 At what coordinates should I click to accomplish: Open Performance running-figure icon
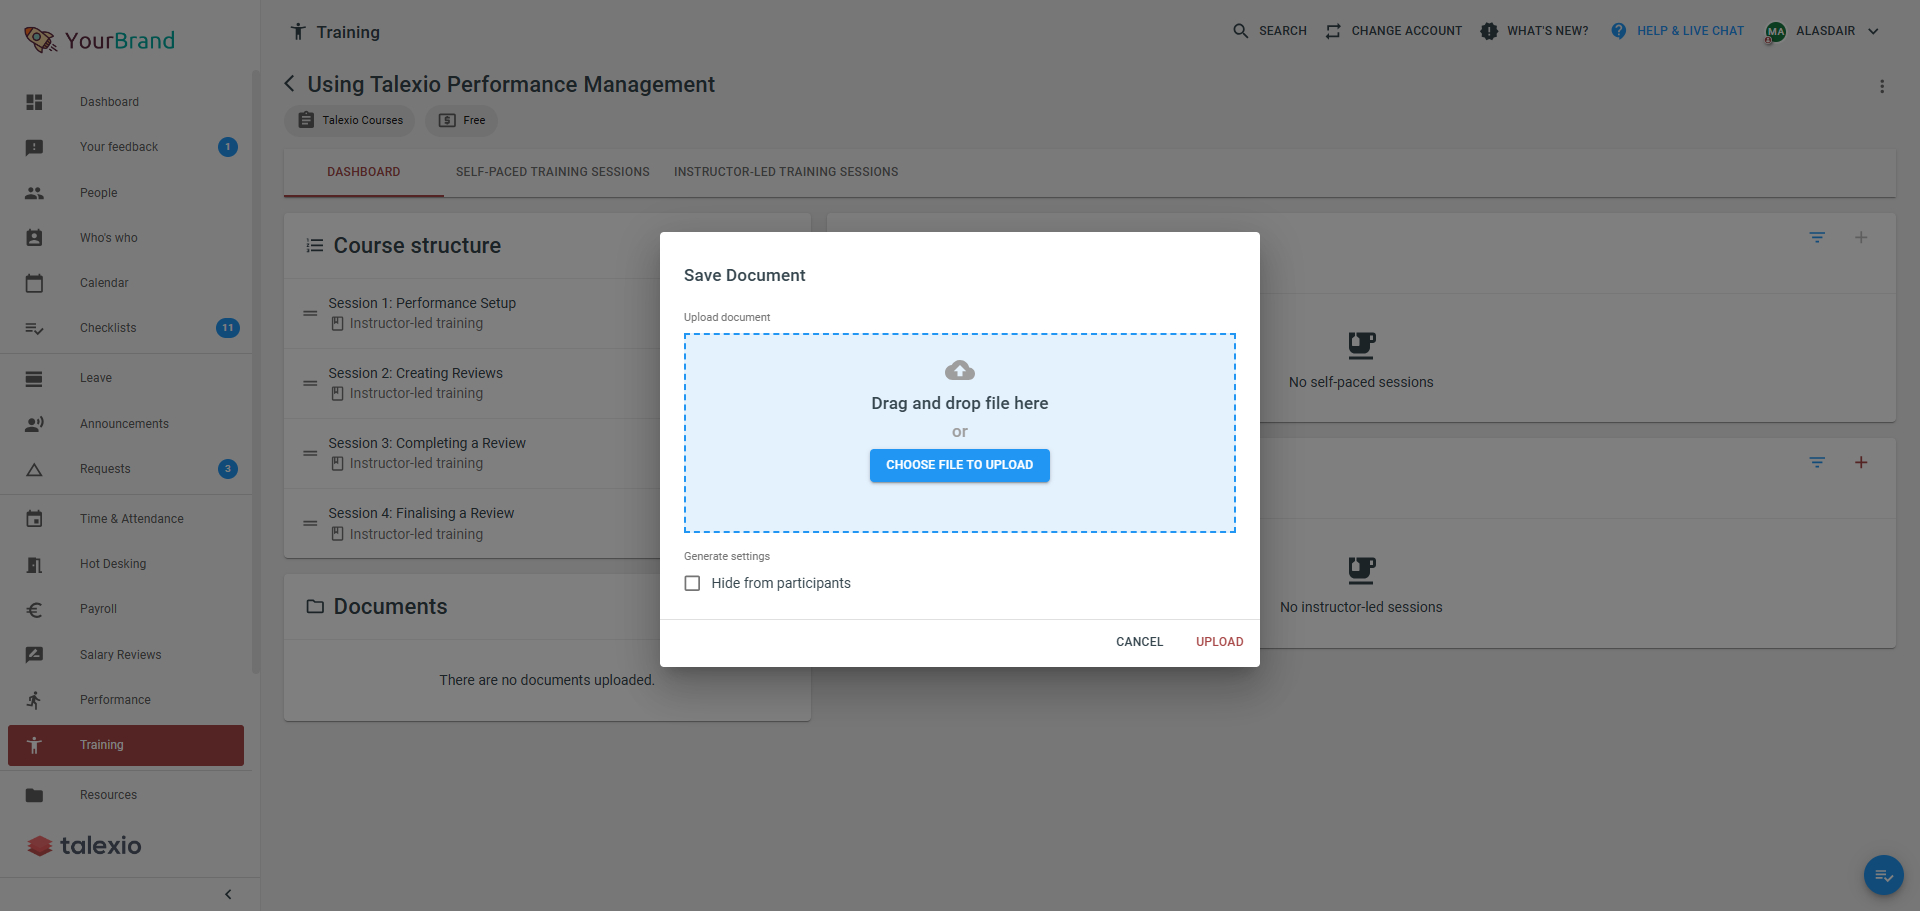[x=34, y=700]
